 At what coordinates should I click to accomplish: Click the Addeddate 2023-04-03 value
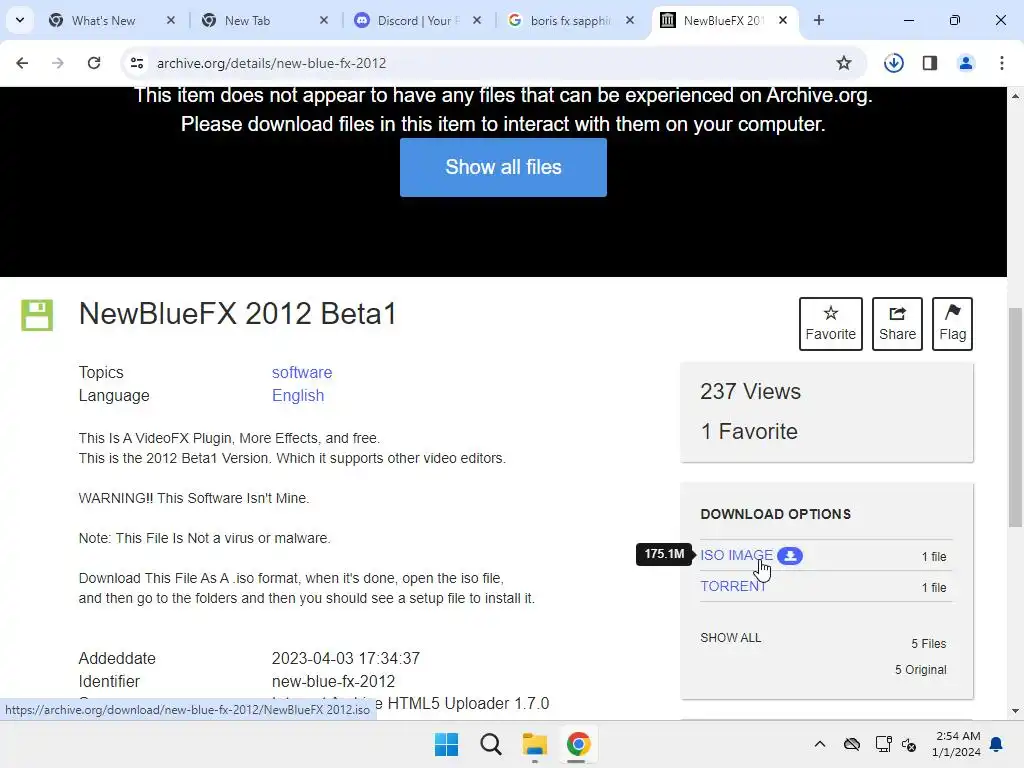coord(345,658)
